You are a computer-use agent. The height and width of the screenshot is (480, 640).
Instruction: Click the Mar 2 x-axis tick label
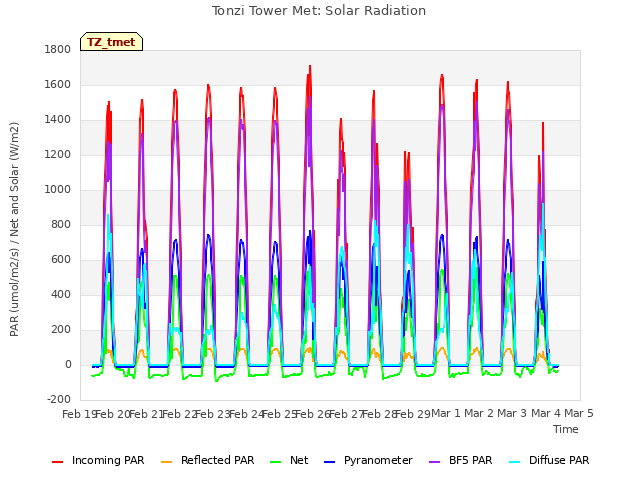479,413
